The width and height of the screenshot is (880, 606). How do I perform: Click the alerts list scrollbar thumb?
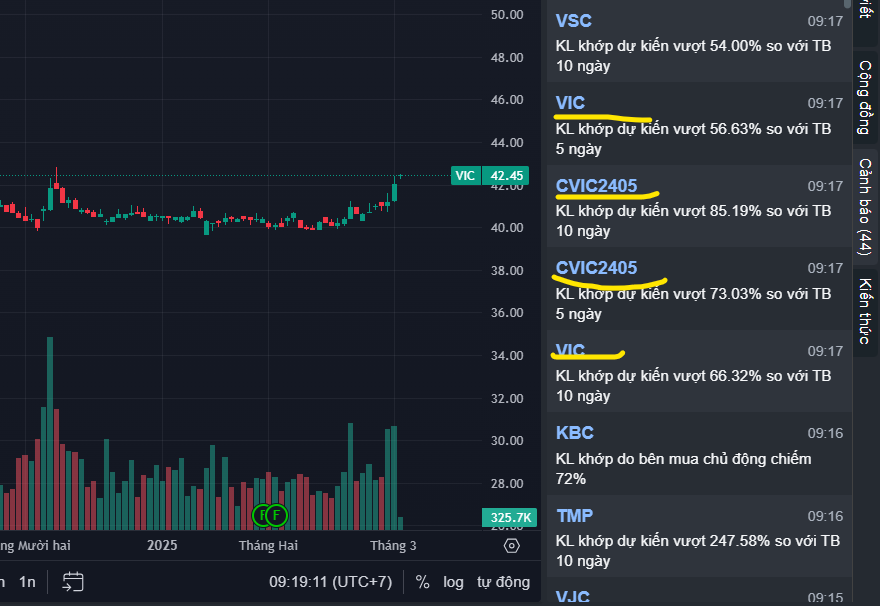(x=847, y=3)
